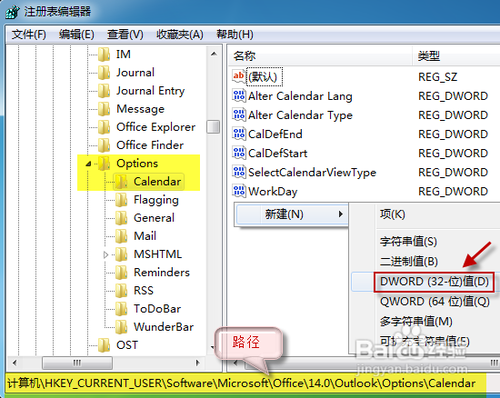The height and width of the screenshot is (398, 500).
Task: Click the WunderBar folder icon
Action: 121,327
